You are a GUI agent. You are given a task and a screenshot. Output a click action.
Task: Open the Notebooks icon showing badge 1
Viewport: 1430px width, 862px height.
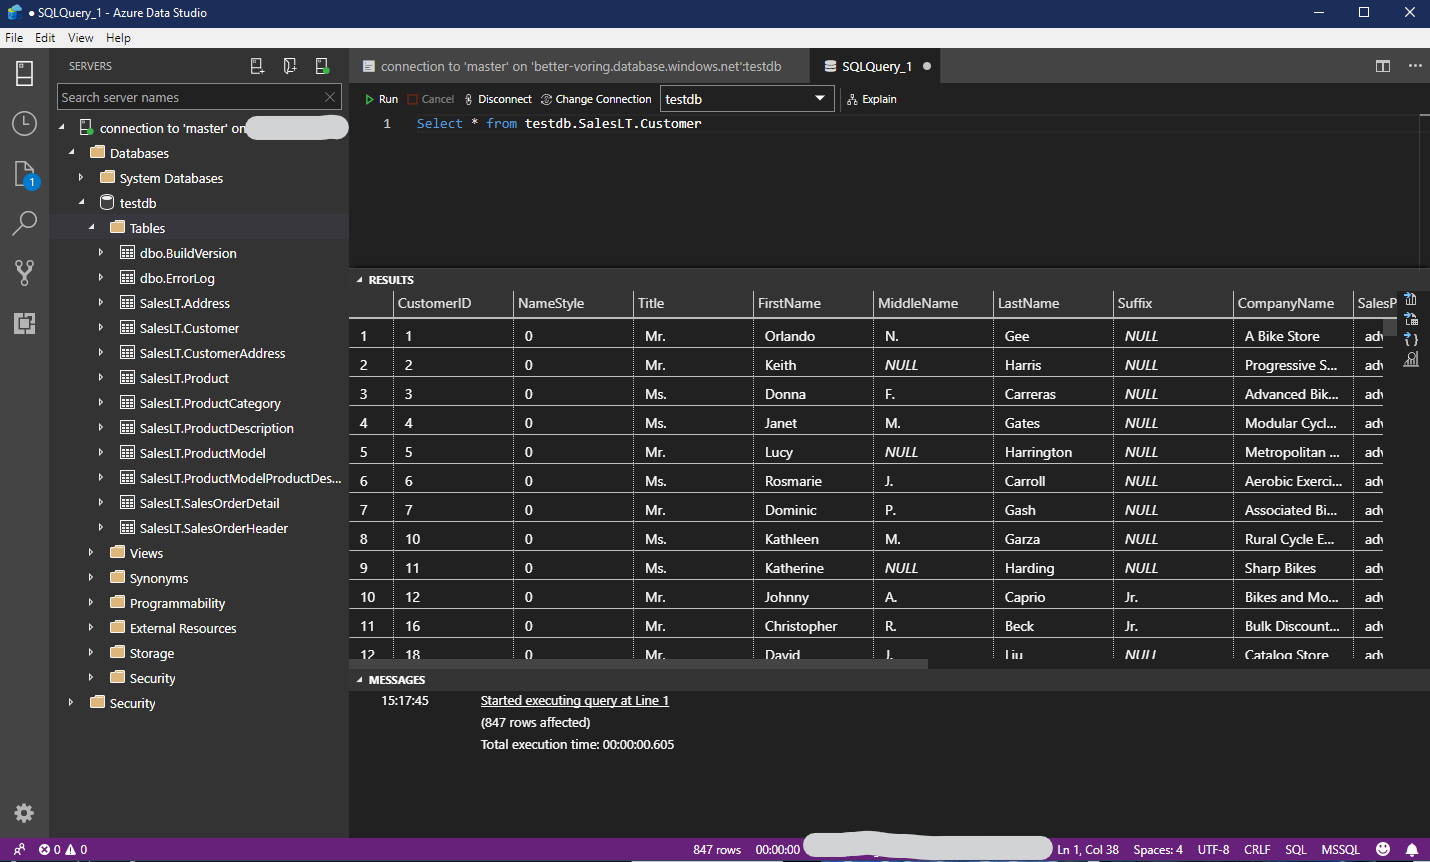point(24,172)
